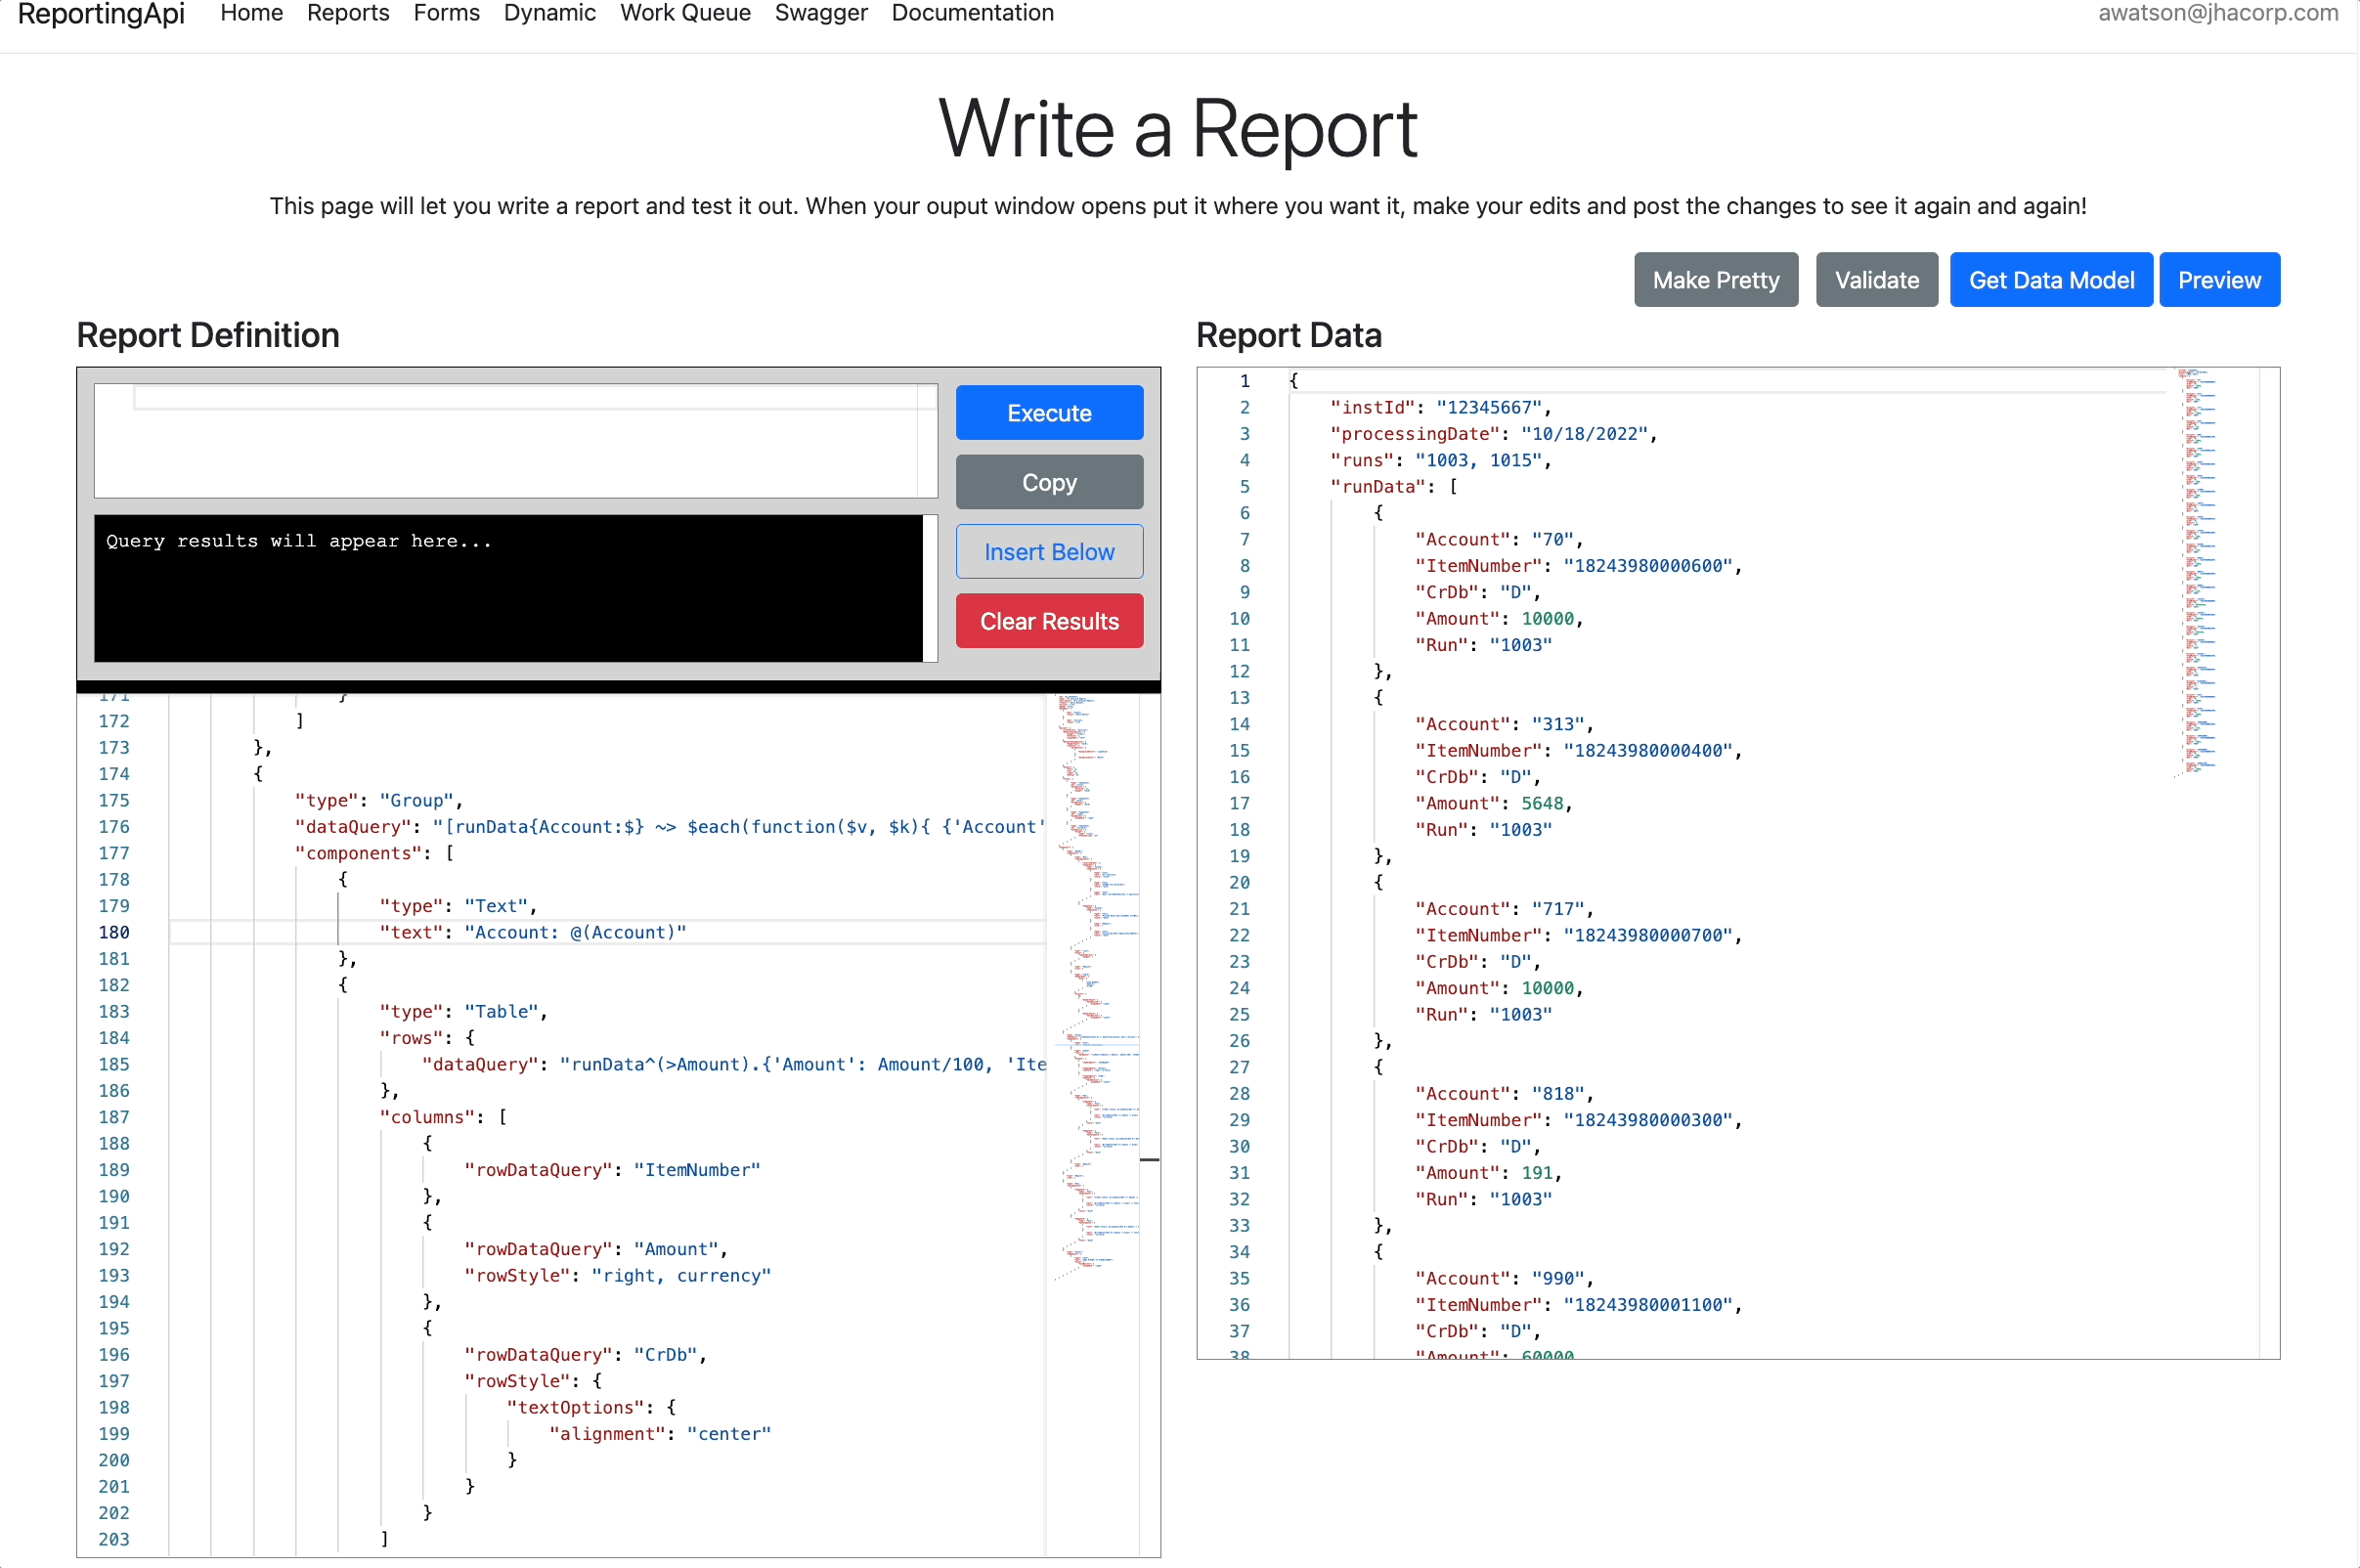Click the blue Preview button
Screen dimensions: 2360x1568
coord(2218,280)
